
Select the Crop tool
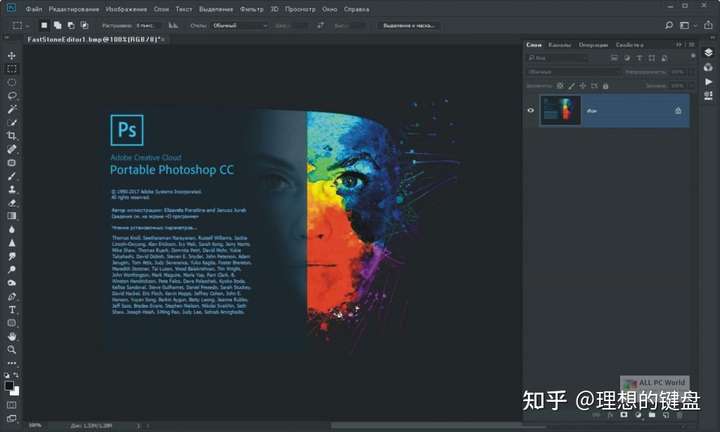(x=12, y=135)
